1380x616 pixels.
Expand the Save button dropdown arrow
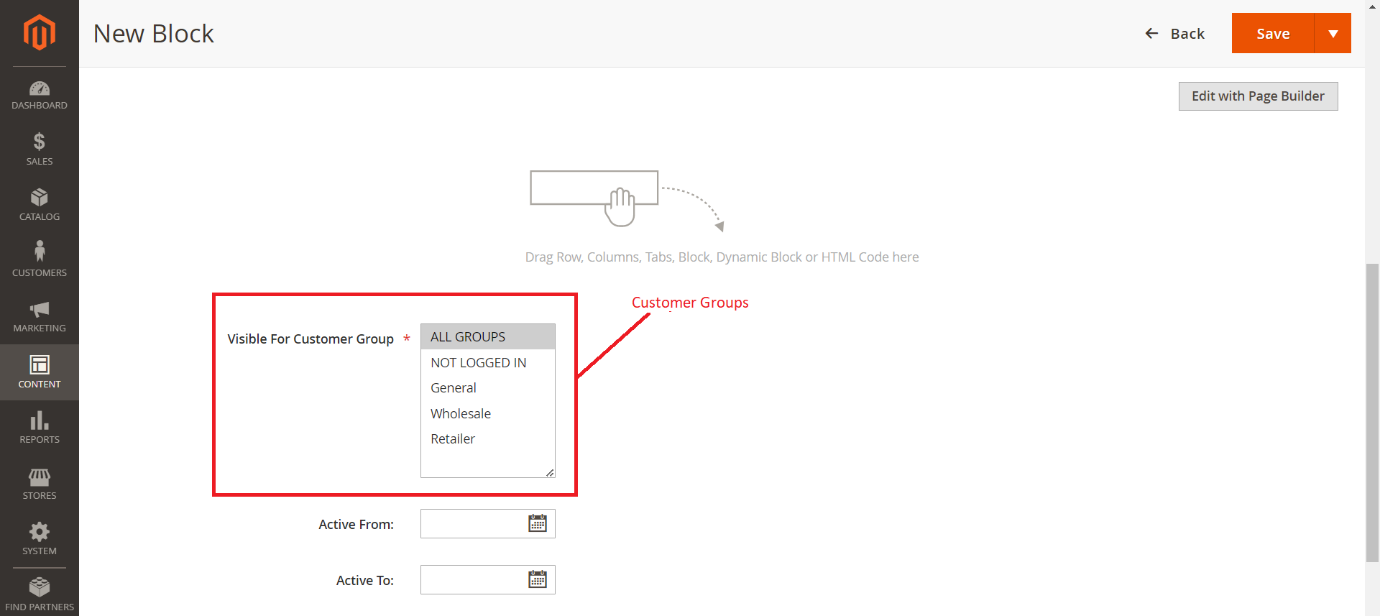point(1332,33)
